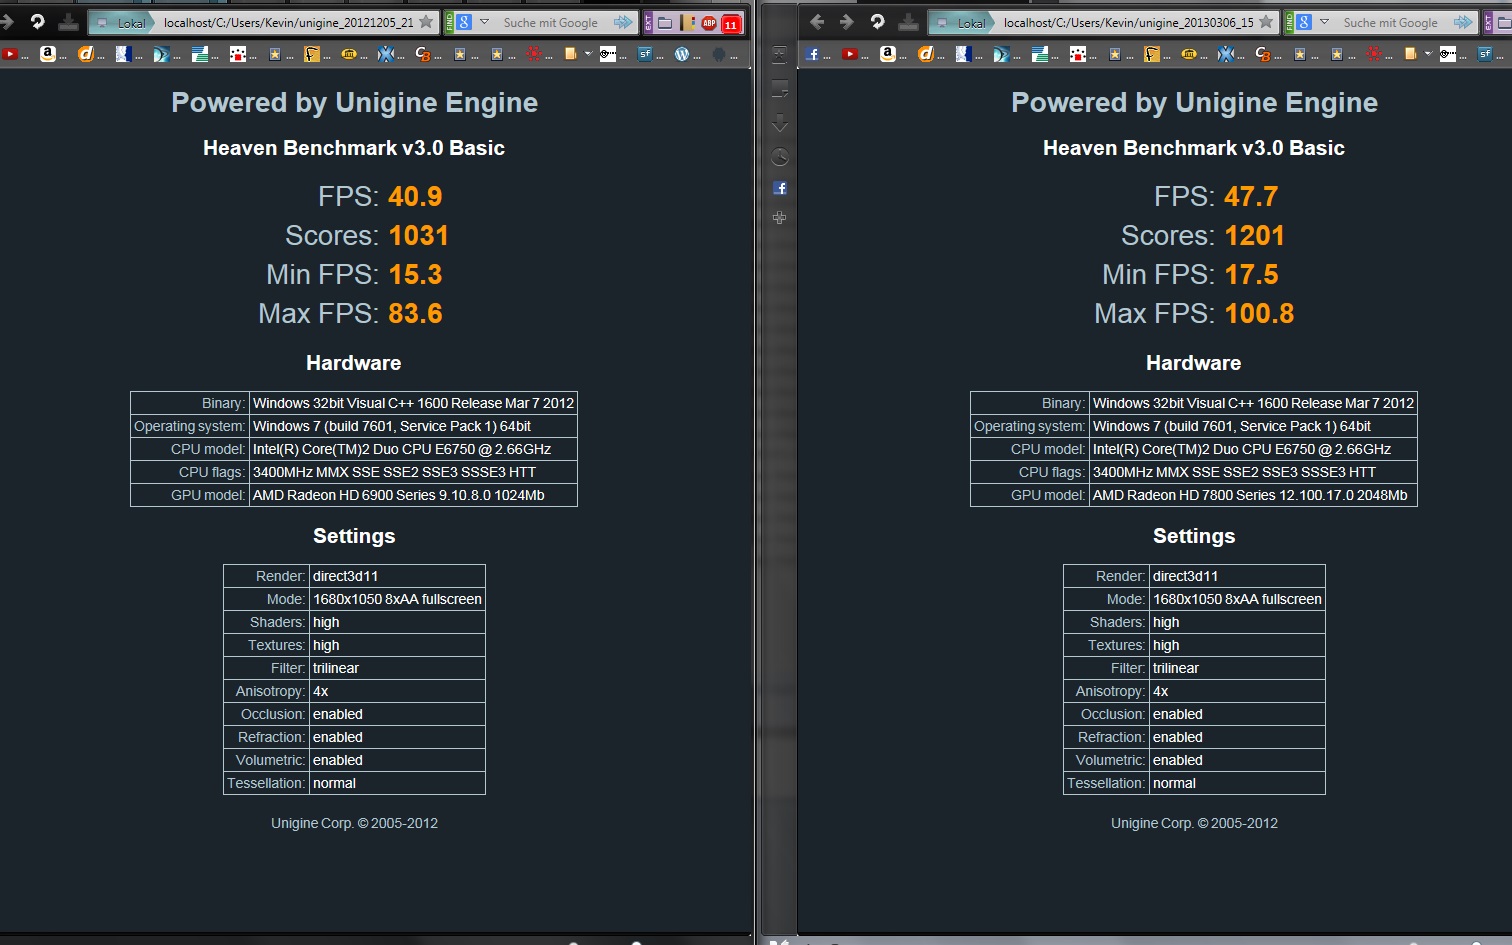
Task: Click the Min FPS value 15.3
Action: (415, 274)
